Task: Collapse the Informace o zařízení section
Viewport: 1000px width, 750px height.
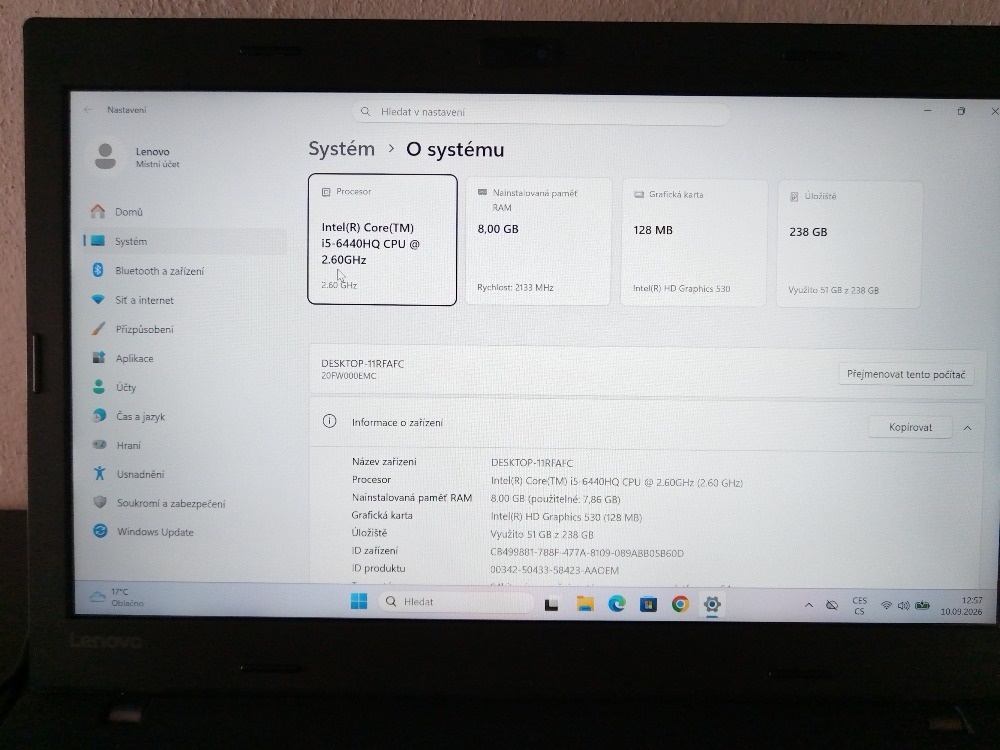Action: (967, 428)
